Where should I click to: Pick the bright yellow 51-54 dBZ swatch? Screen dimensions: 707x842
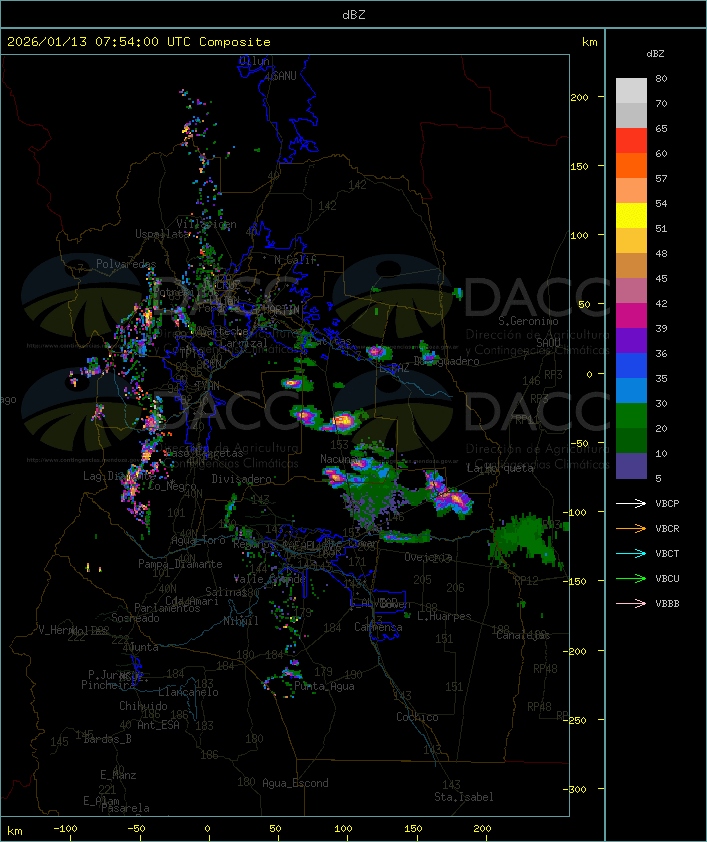point(631,215)
